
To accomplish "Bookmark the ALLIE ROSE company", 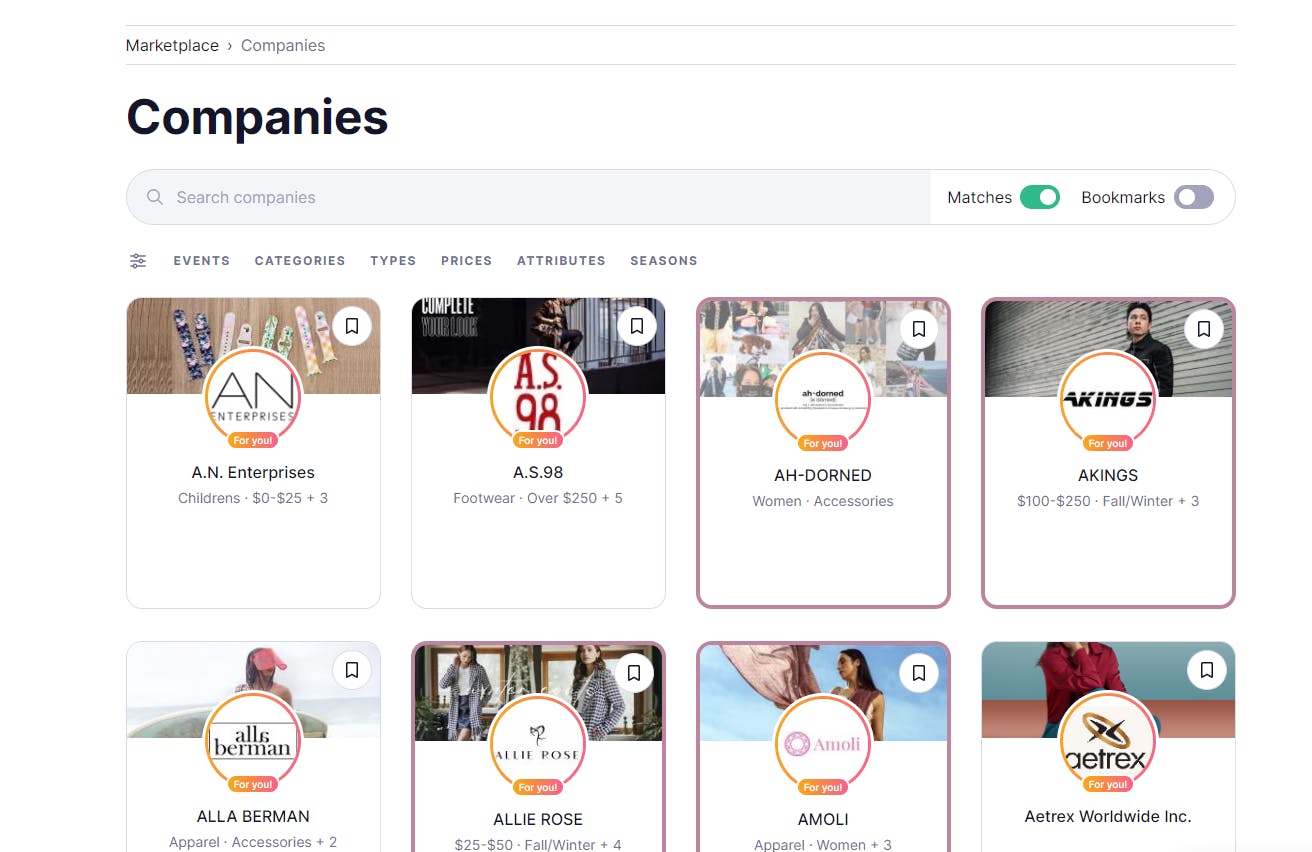I will (634, 673).
